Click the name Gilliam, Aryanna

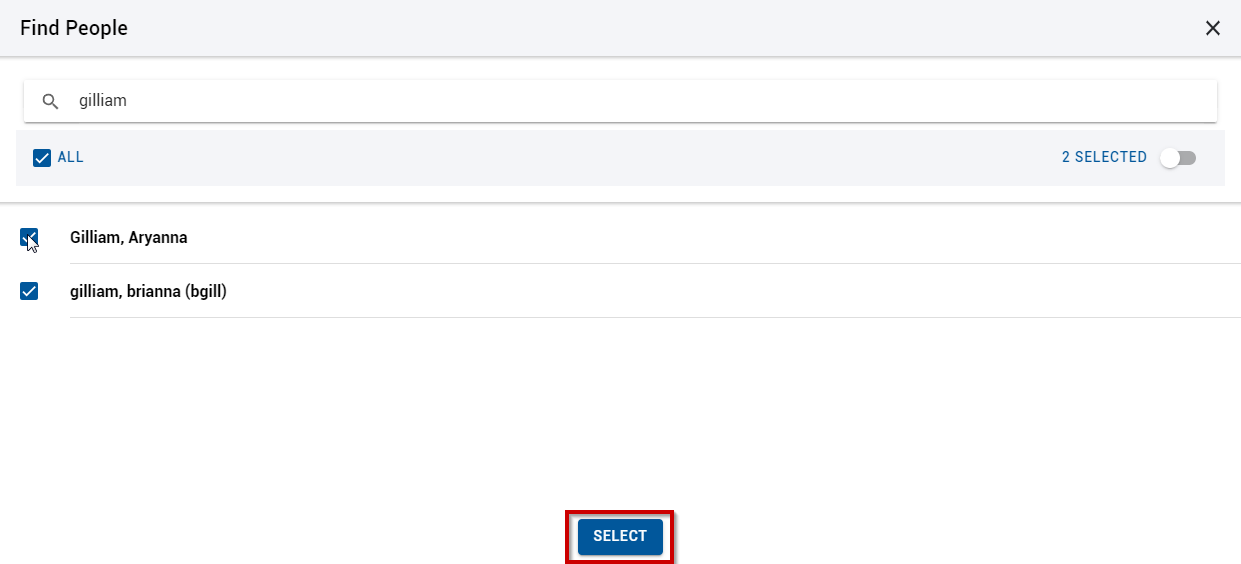click(x=129, y=238)
